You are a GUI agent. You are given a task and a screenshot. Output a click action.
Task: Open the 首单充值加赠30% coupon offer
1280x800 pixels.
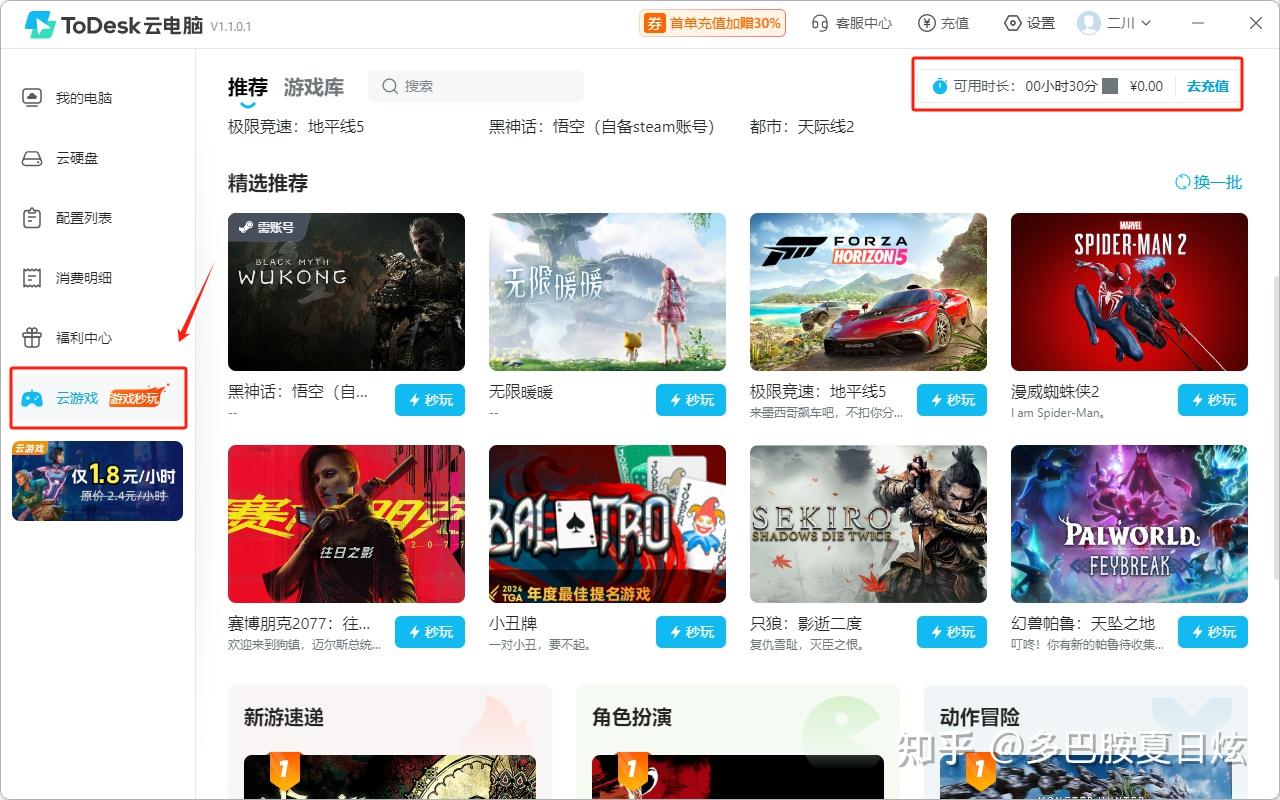pos(712,22)
